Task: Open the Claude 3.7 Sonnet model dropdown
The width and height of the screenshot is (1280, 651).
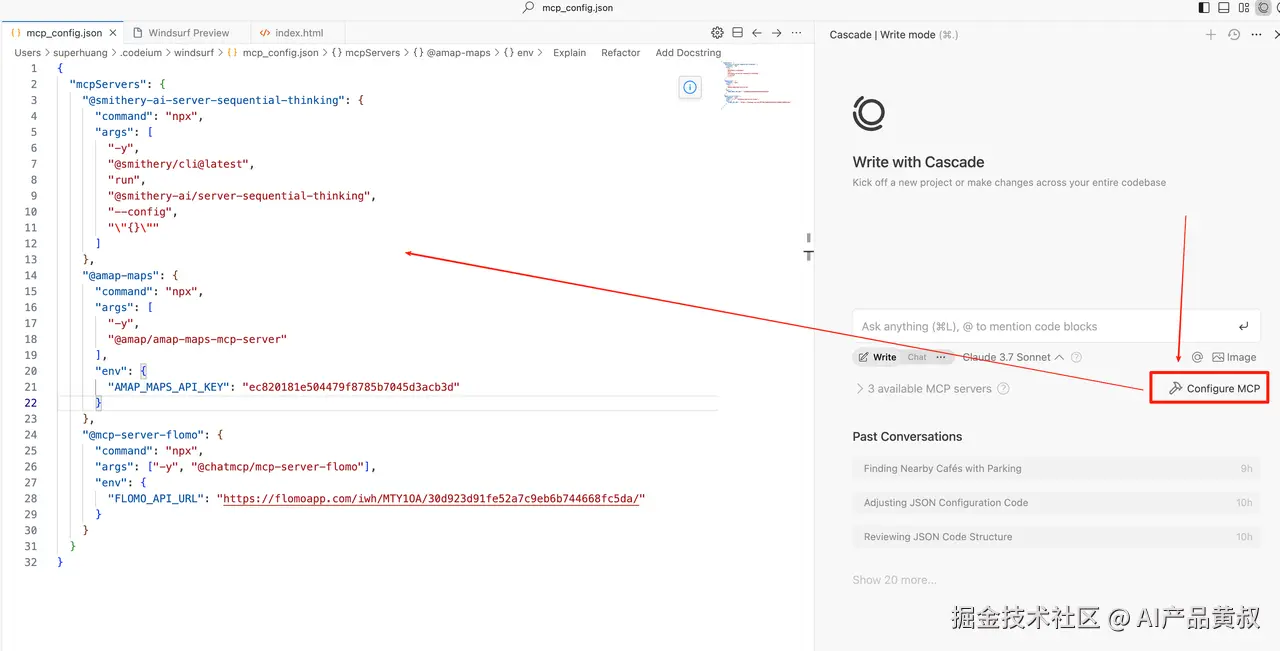Action: [1013, 357]
